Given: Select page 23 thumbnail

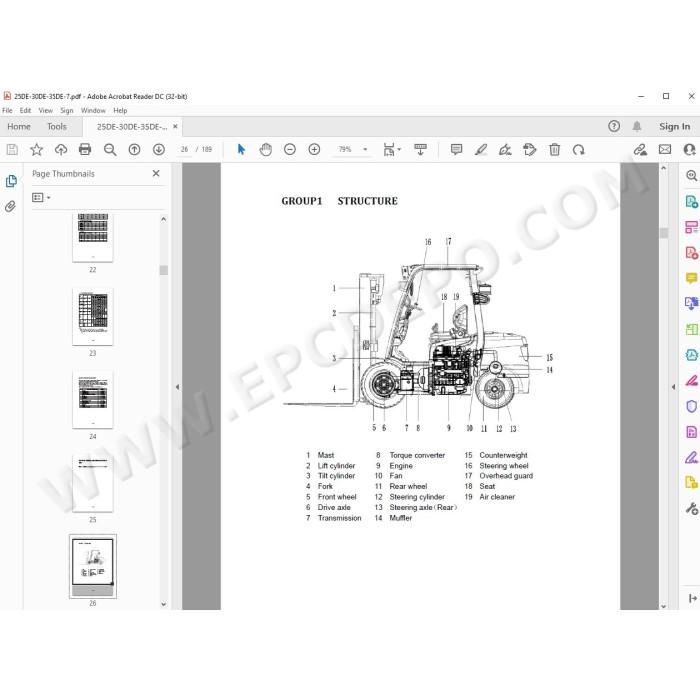Looking at the screenshot, I should [x=93, y=317].
